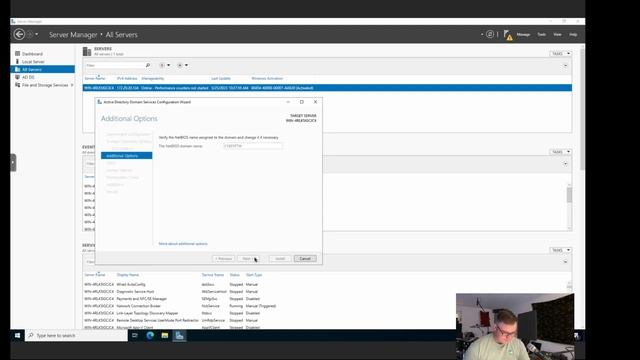640x360 pixels.
Task: Open the Windows Start menu
Action: (x=17, y=336)
